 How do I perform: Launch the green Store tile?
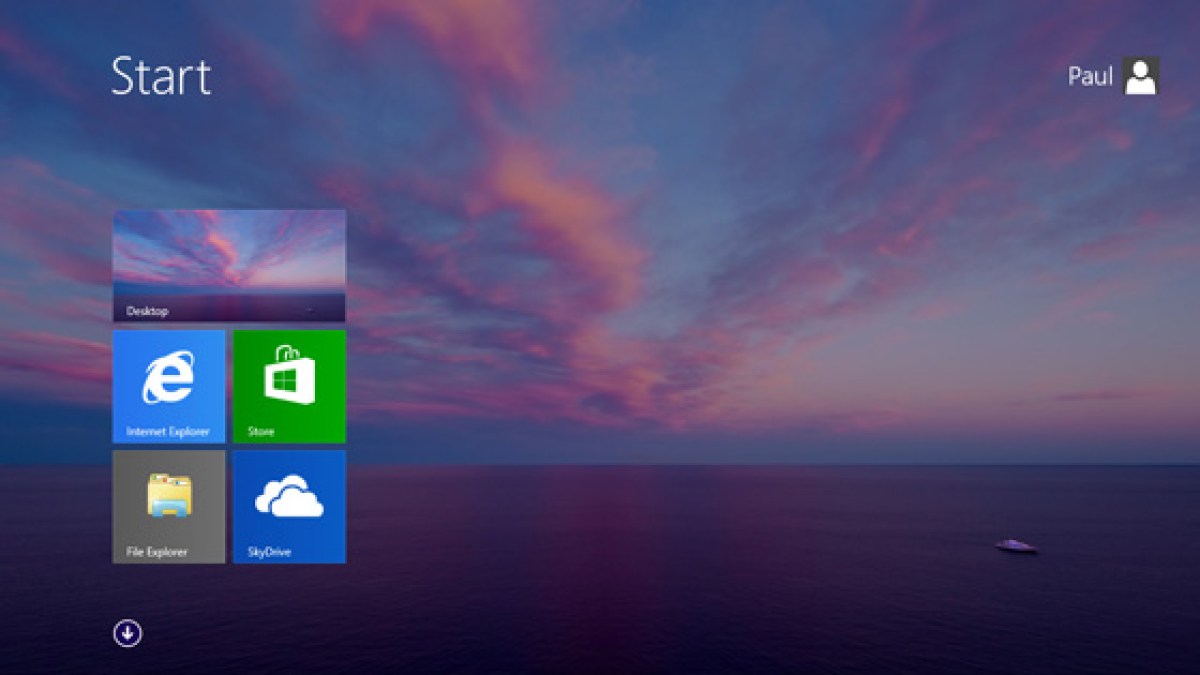289,386
